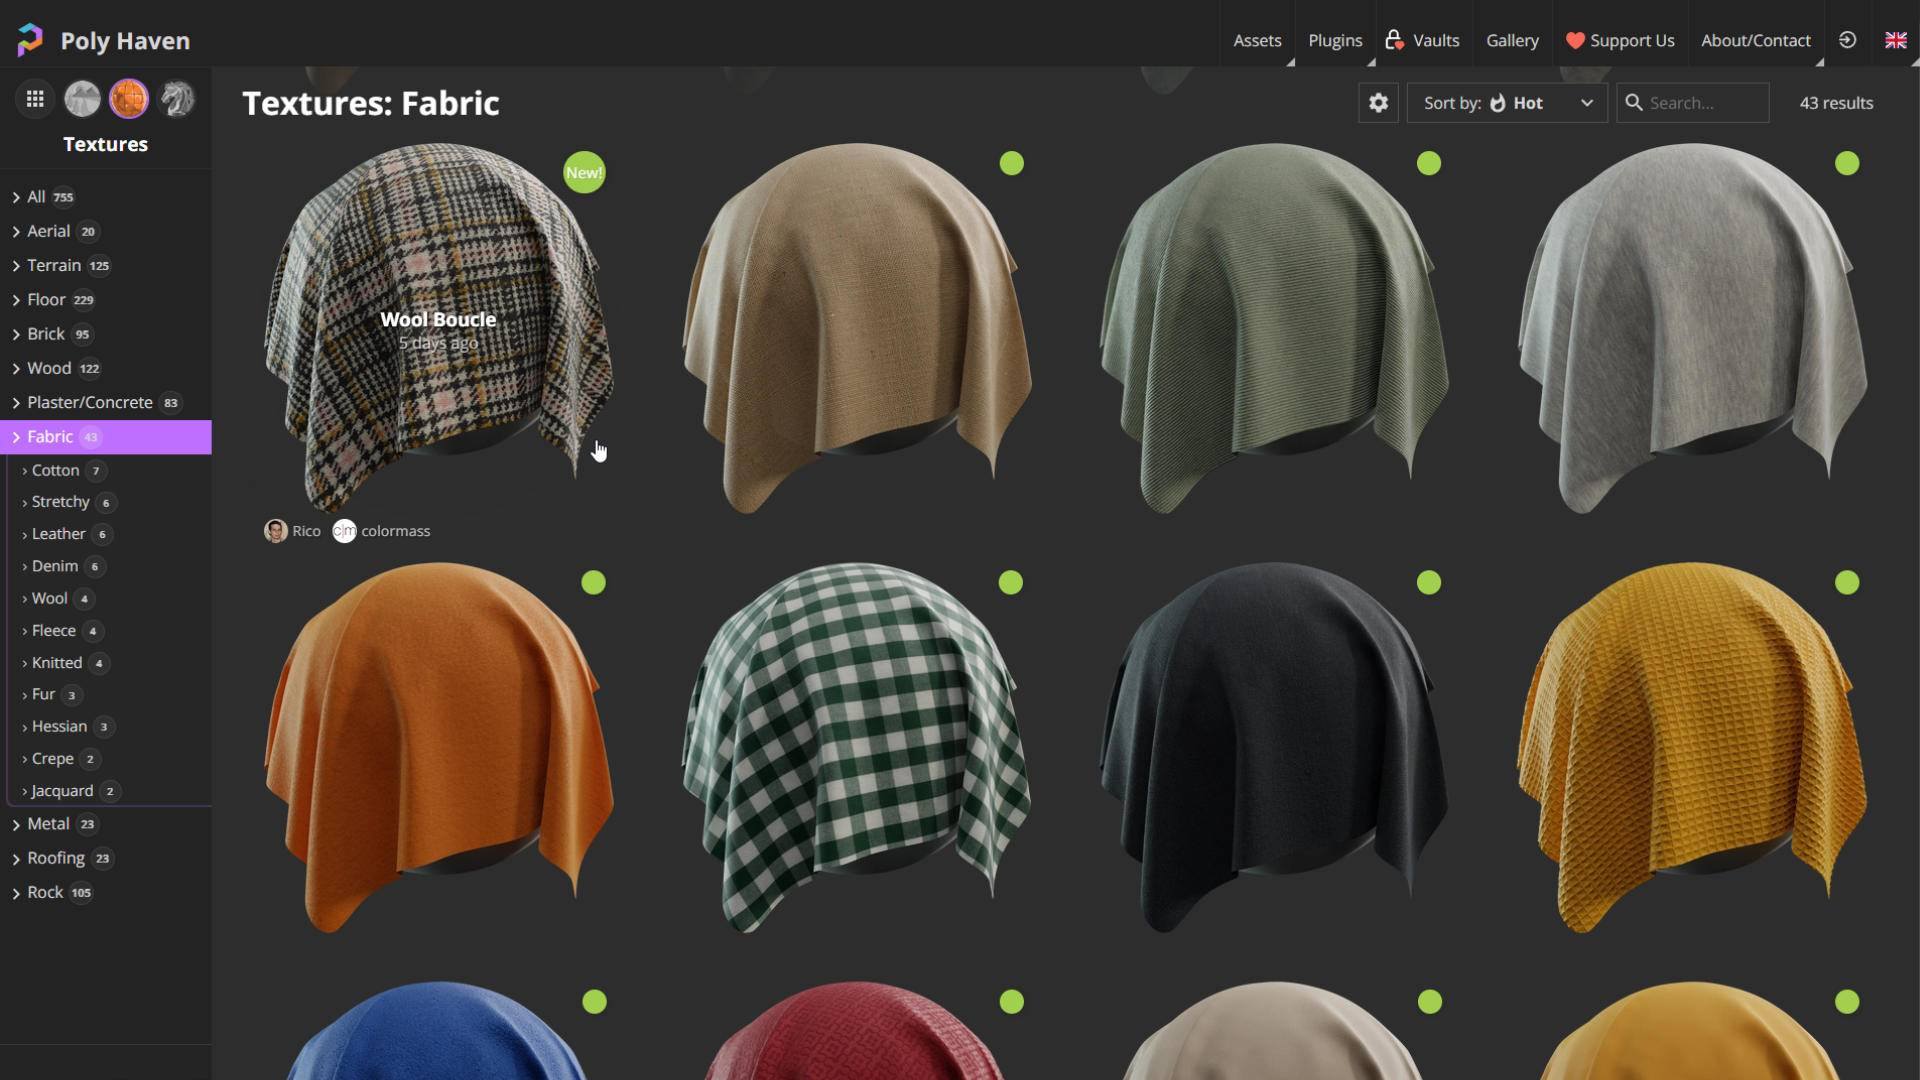Open the orange fabric texture
The height and width of the screenshot is (1080, 1920).
pyautogui.click(x=438, y=748)
